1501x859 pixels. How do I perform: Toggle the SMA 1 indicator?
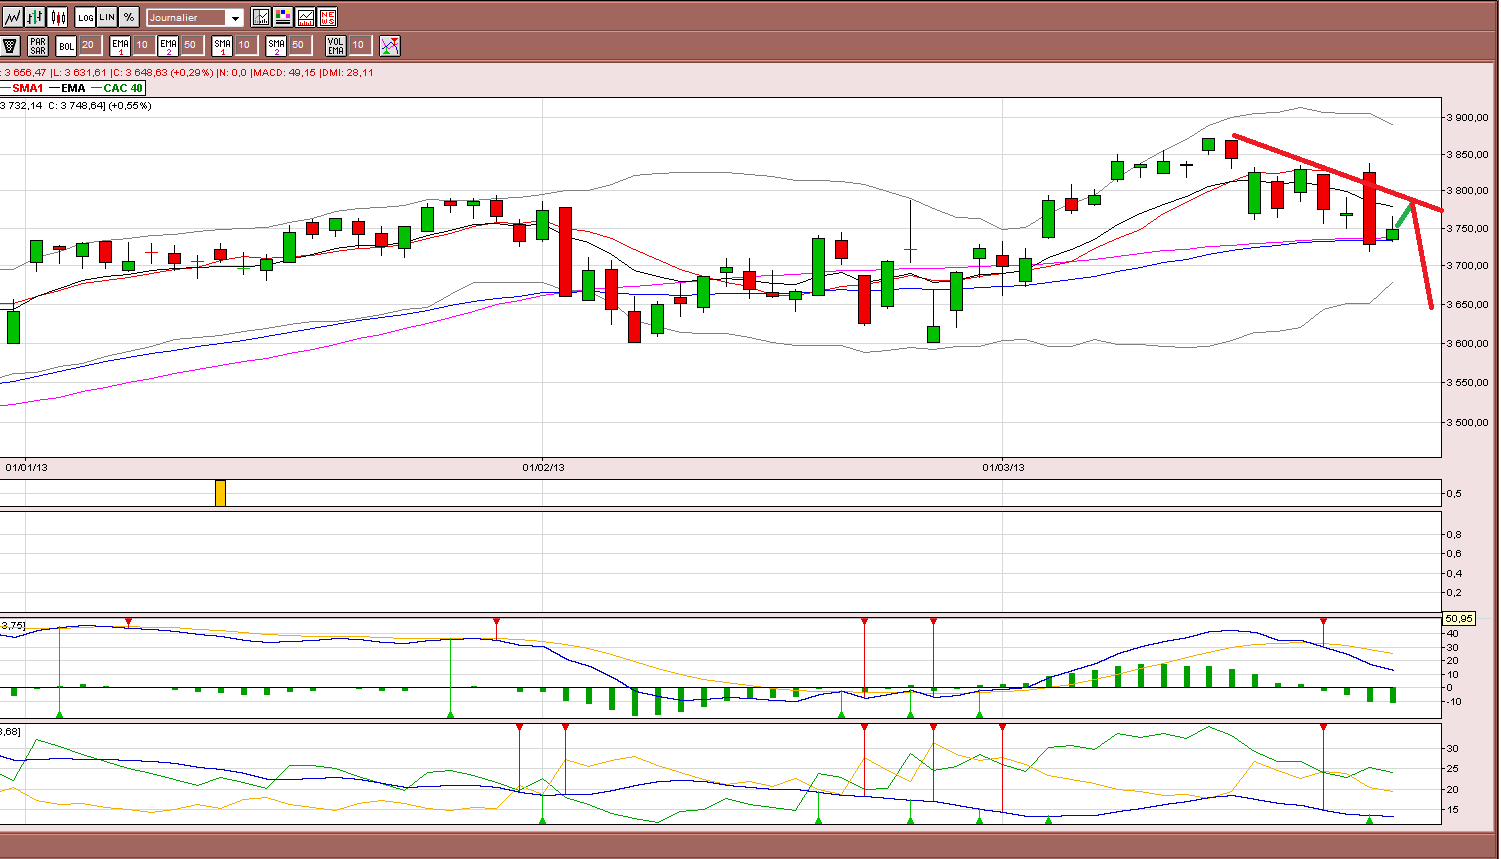pos(222,45)
